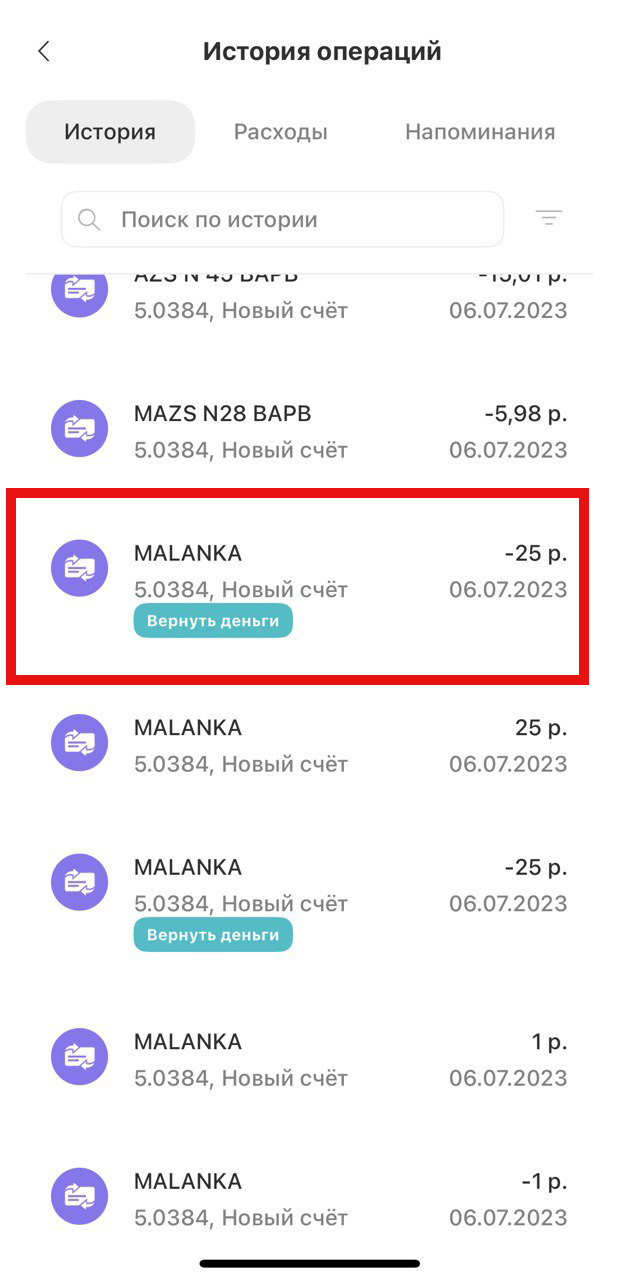Tap the highlighted MALANKA -25 р. transaction icon

[79, 568]
